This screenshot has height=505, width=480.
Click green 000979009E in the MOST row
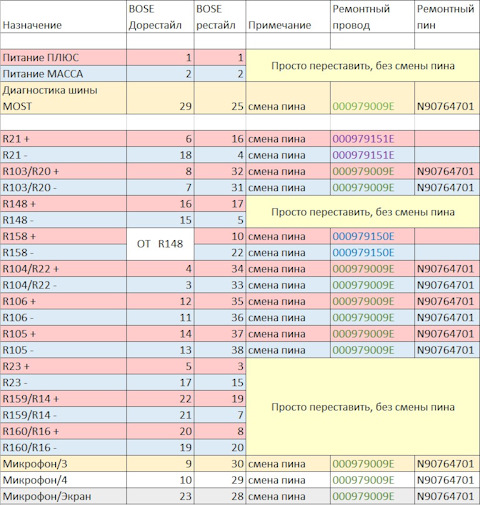[363, 106]
